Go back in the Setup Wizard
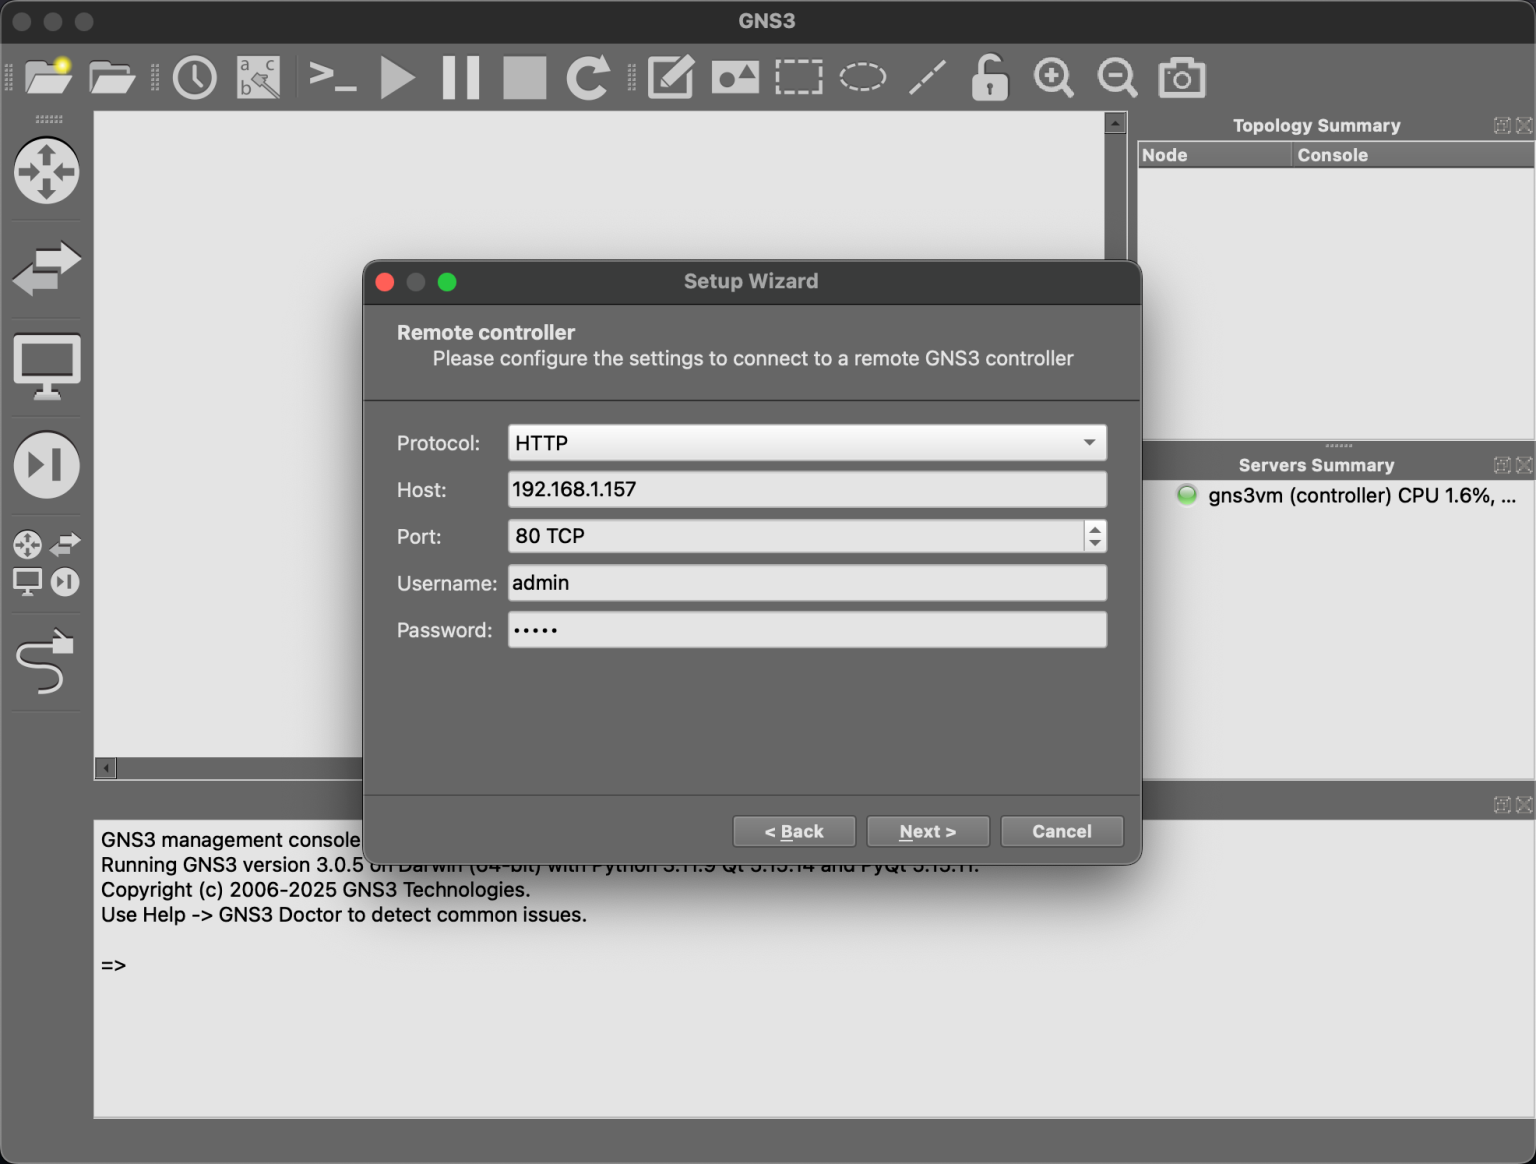Viewport: 1536px width, 1164px height. pos(794,831)
